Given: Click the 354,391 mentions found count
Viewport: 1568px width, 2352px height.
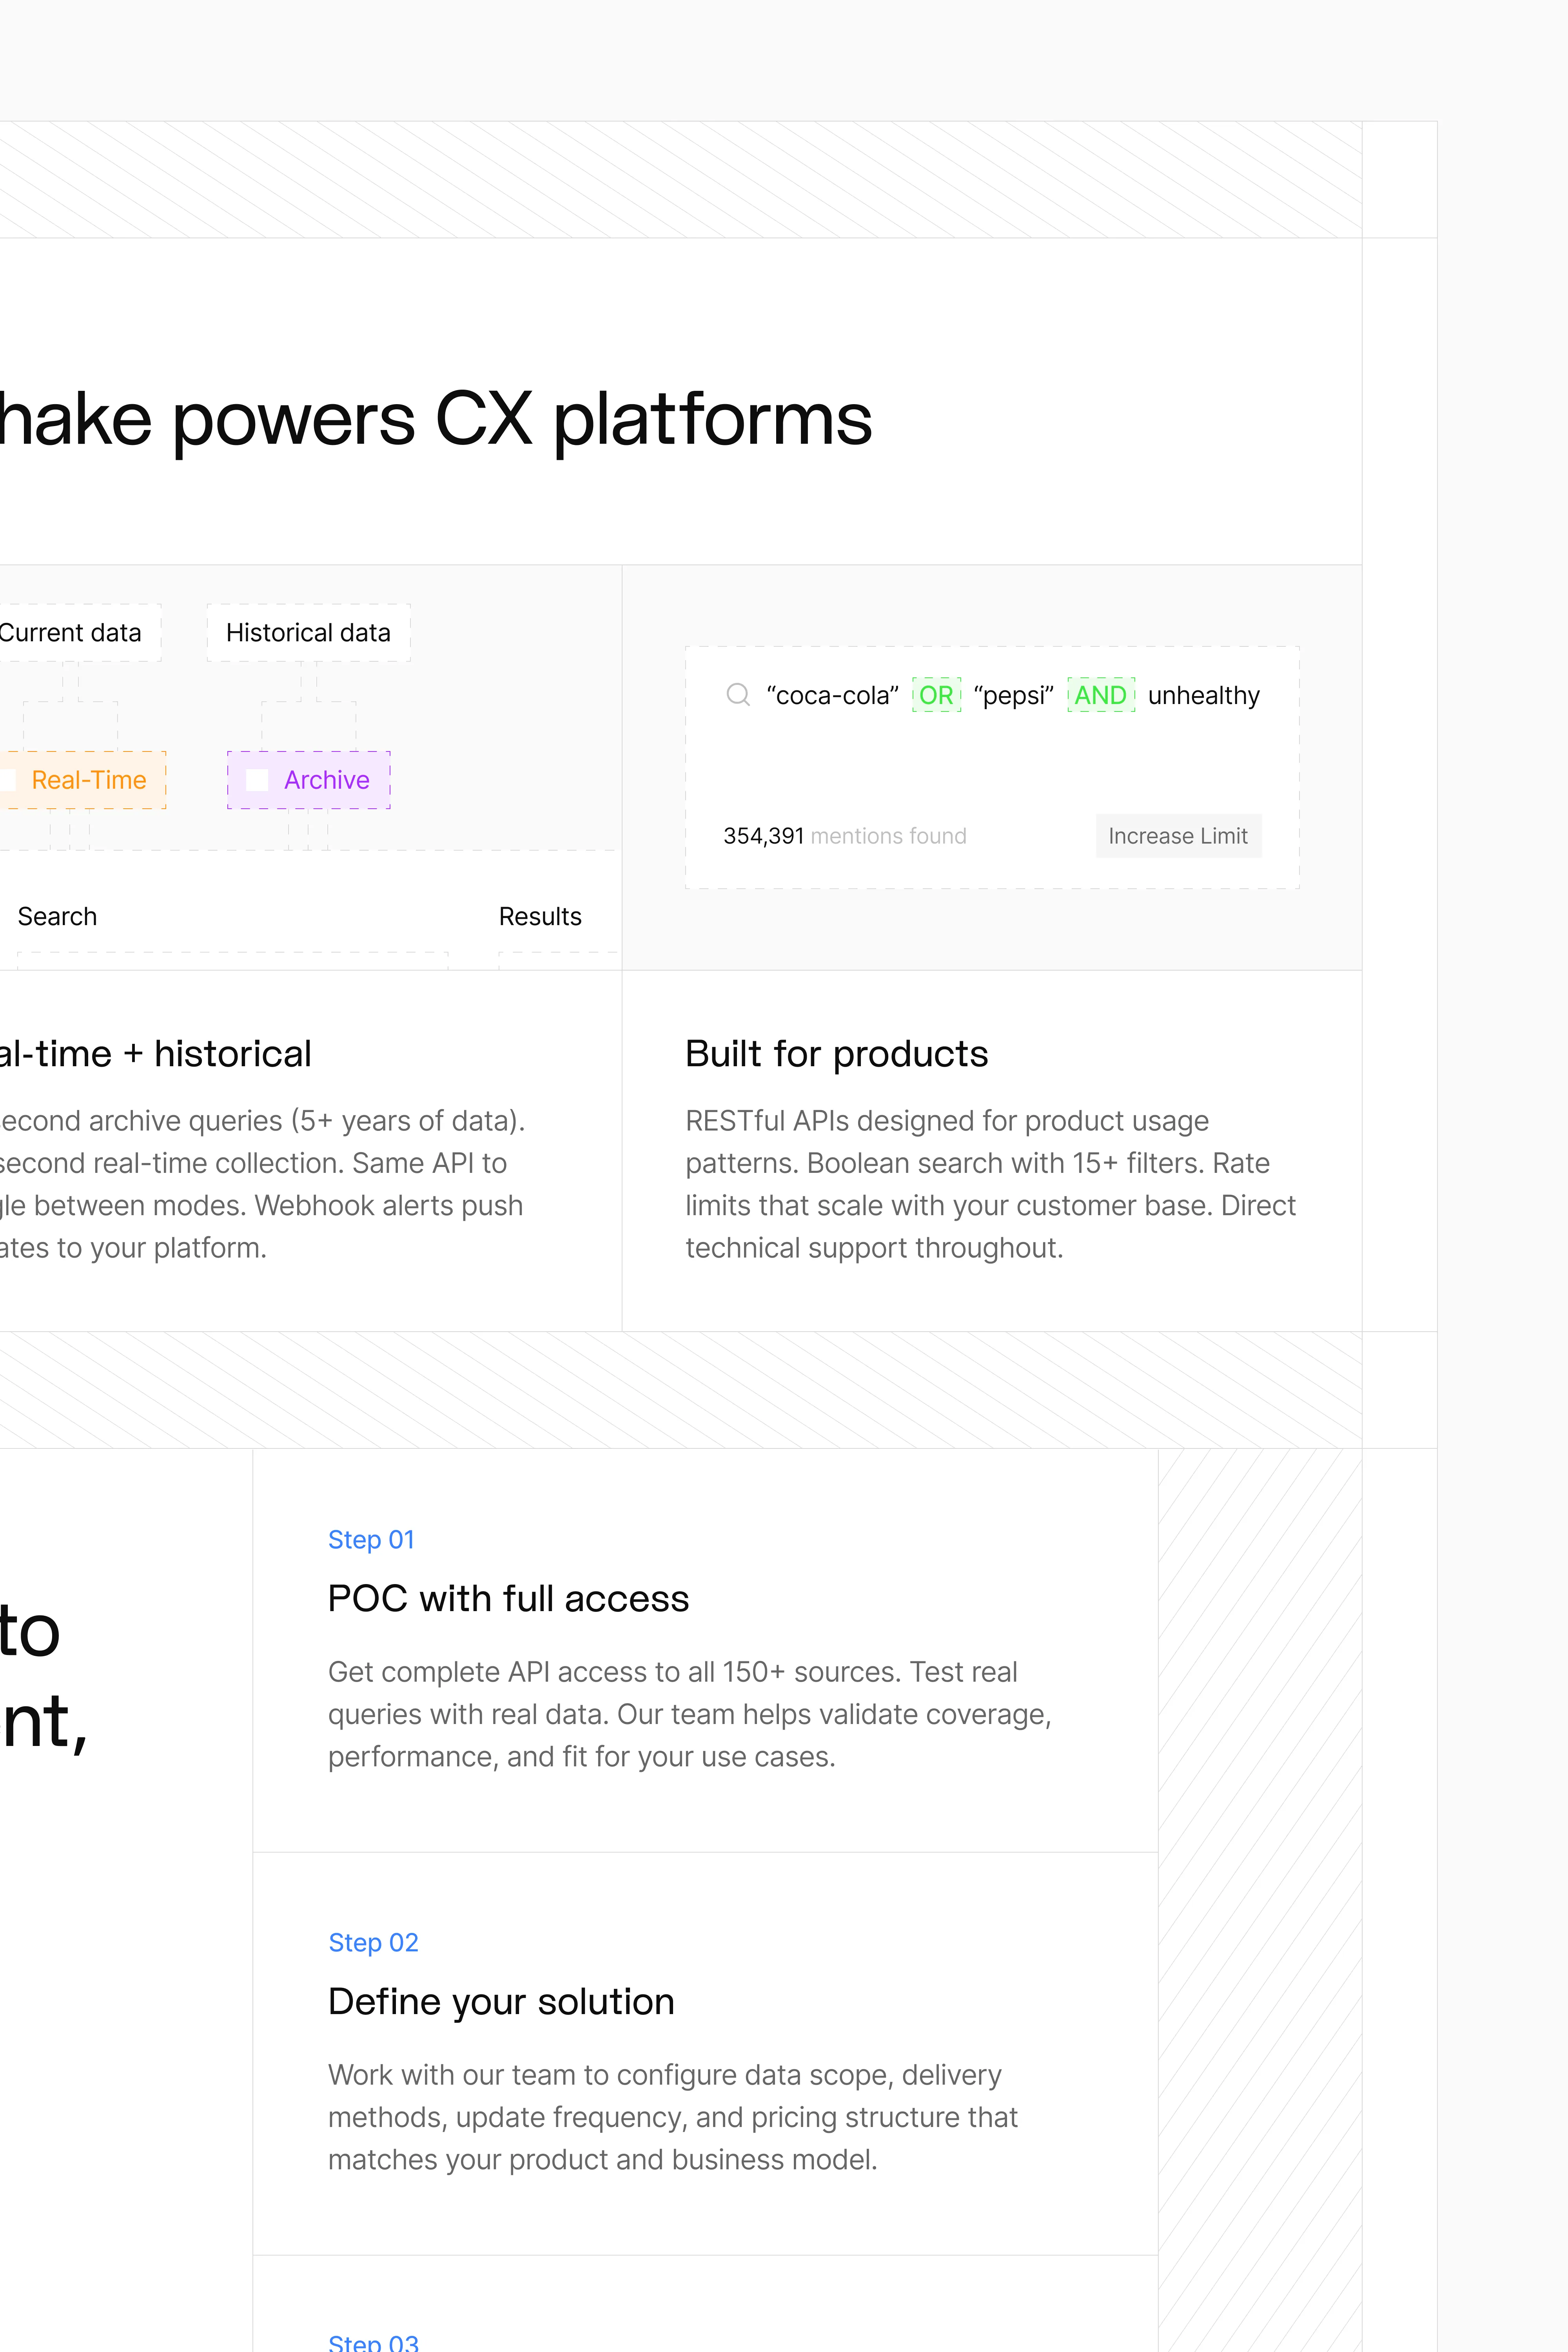Looking at the screenshot, I should point(844,836).
